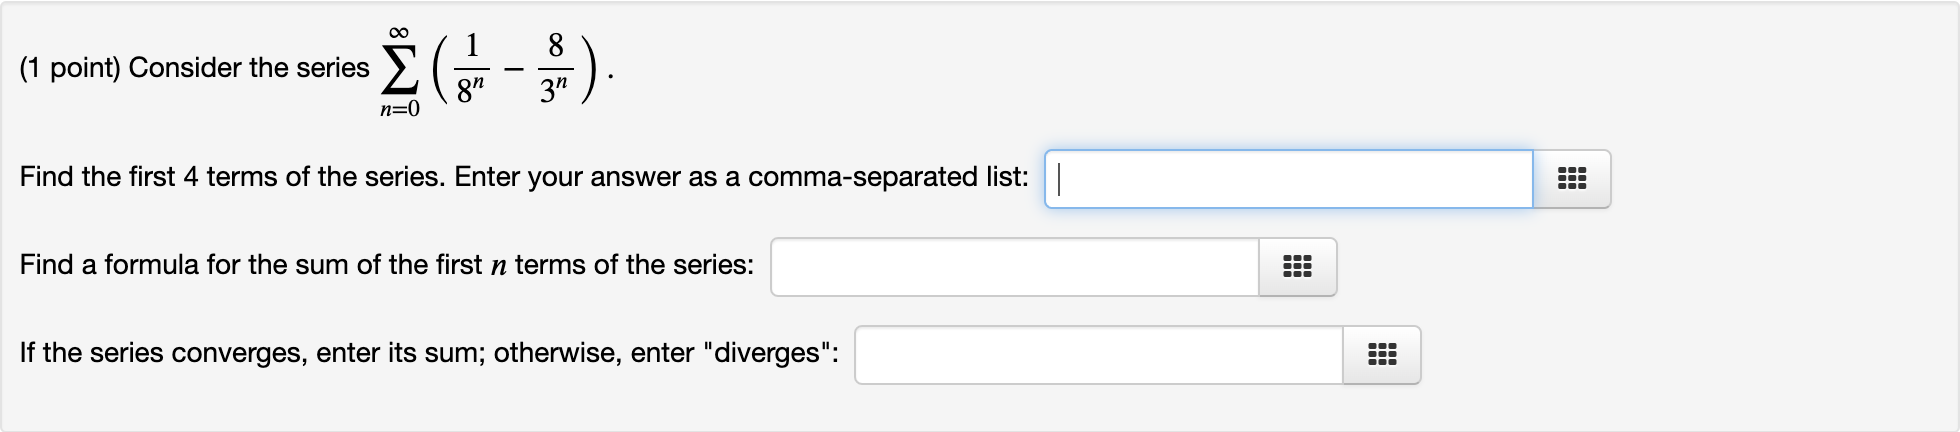1960x432 pixels.
Task: Click the "Consider the series" text
Action: [x=249, y=68]
